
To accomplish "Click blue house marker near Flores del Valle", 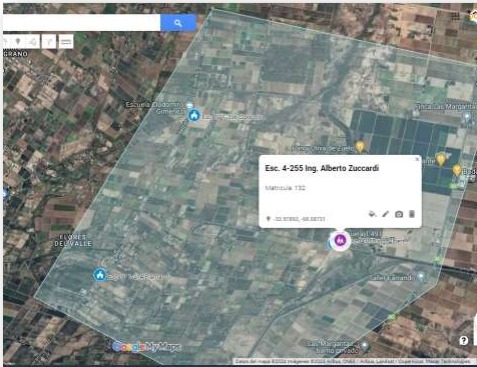I will (99, 275).
